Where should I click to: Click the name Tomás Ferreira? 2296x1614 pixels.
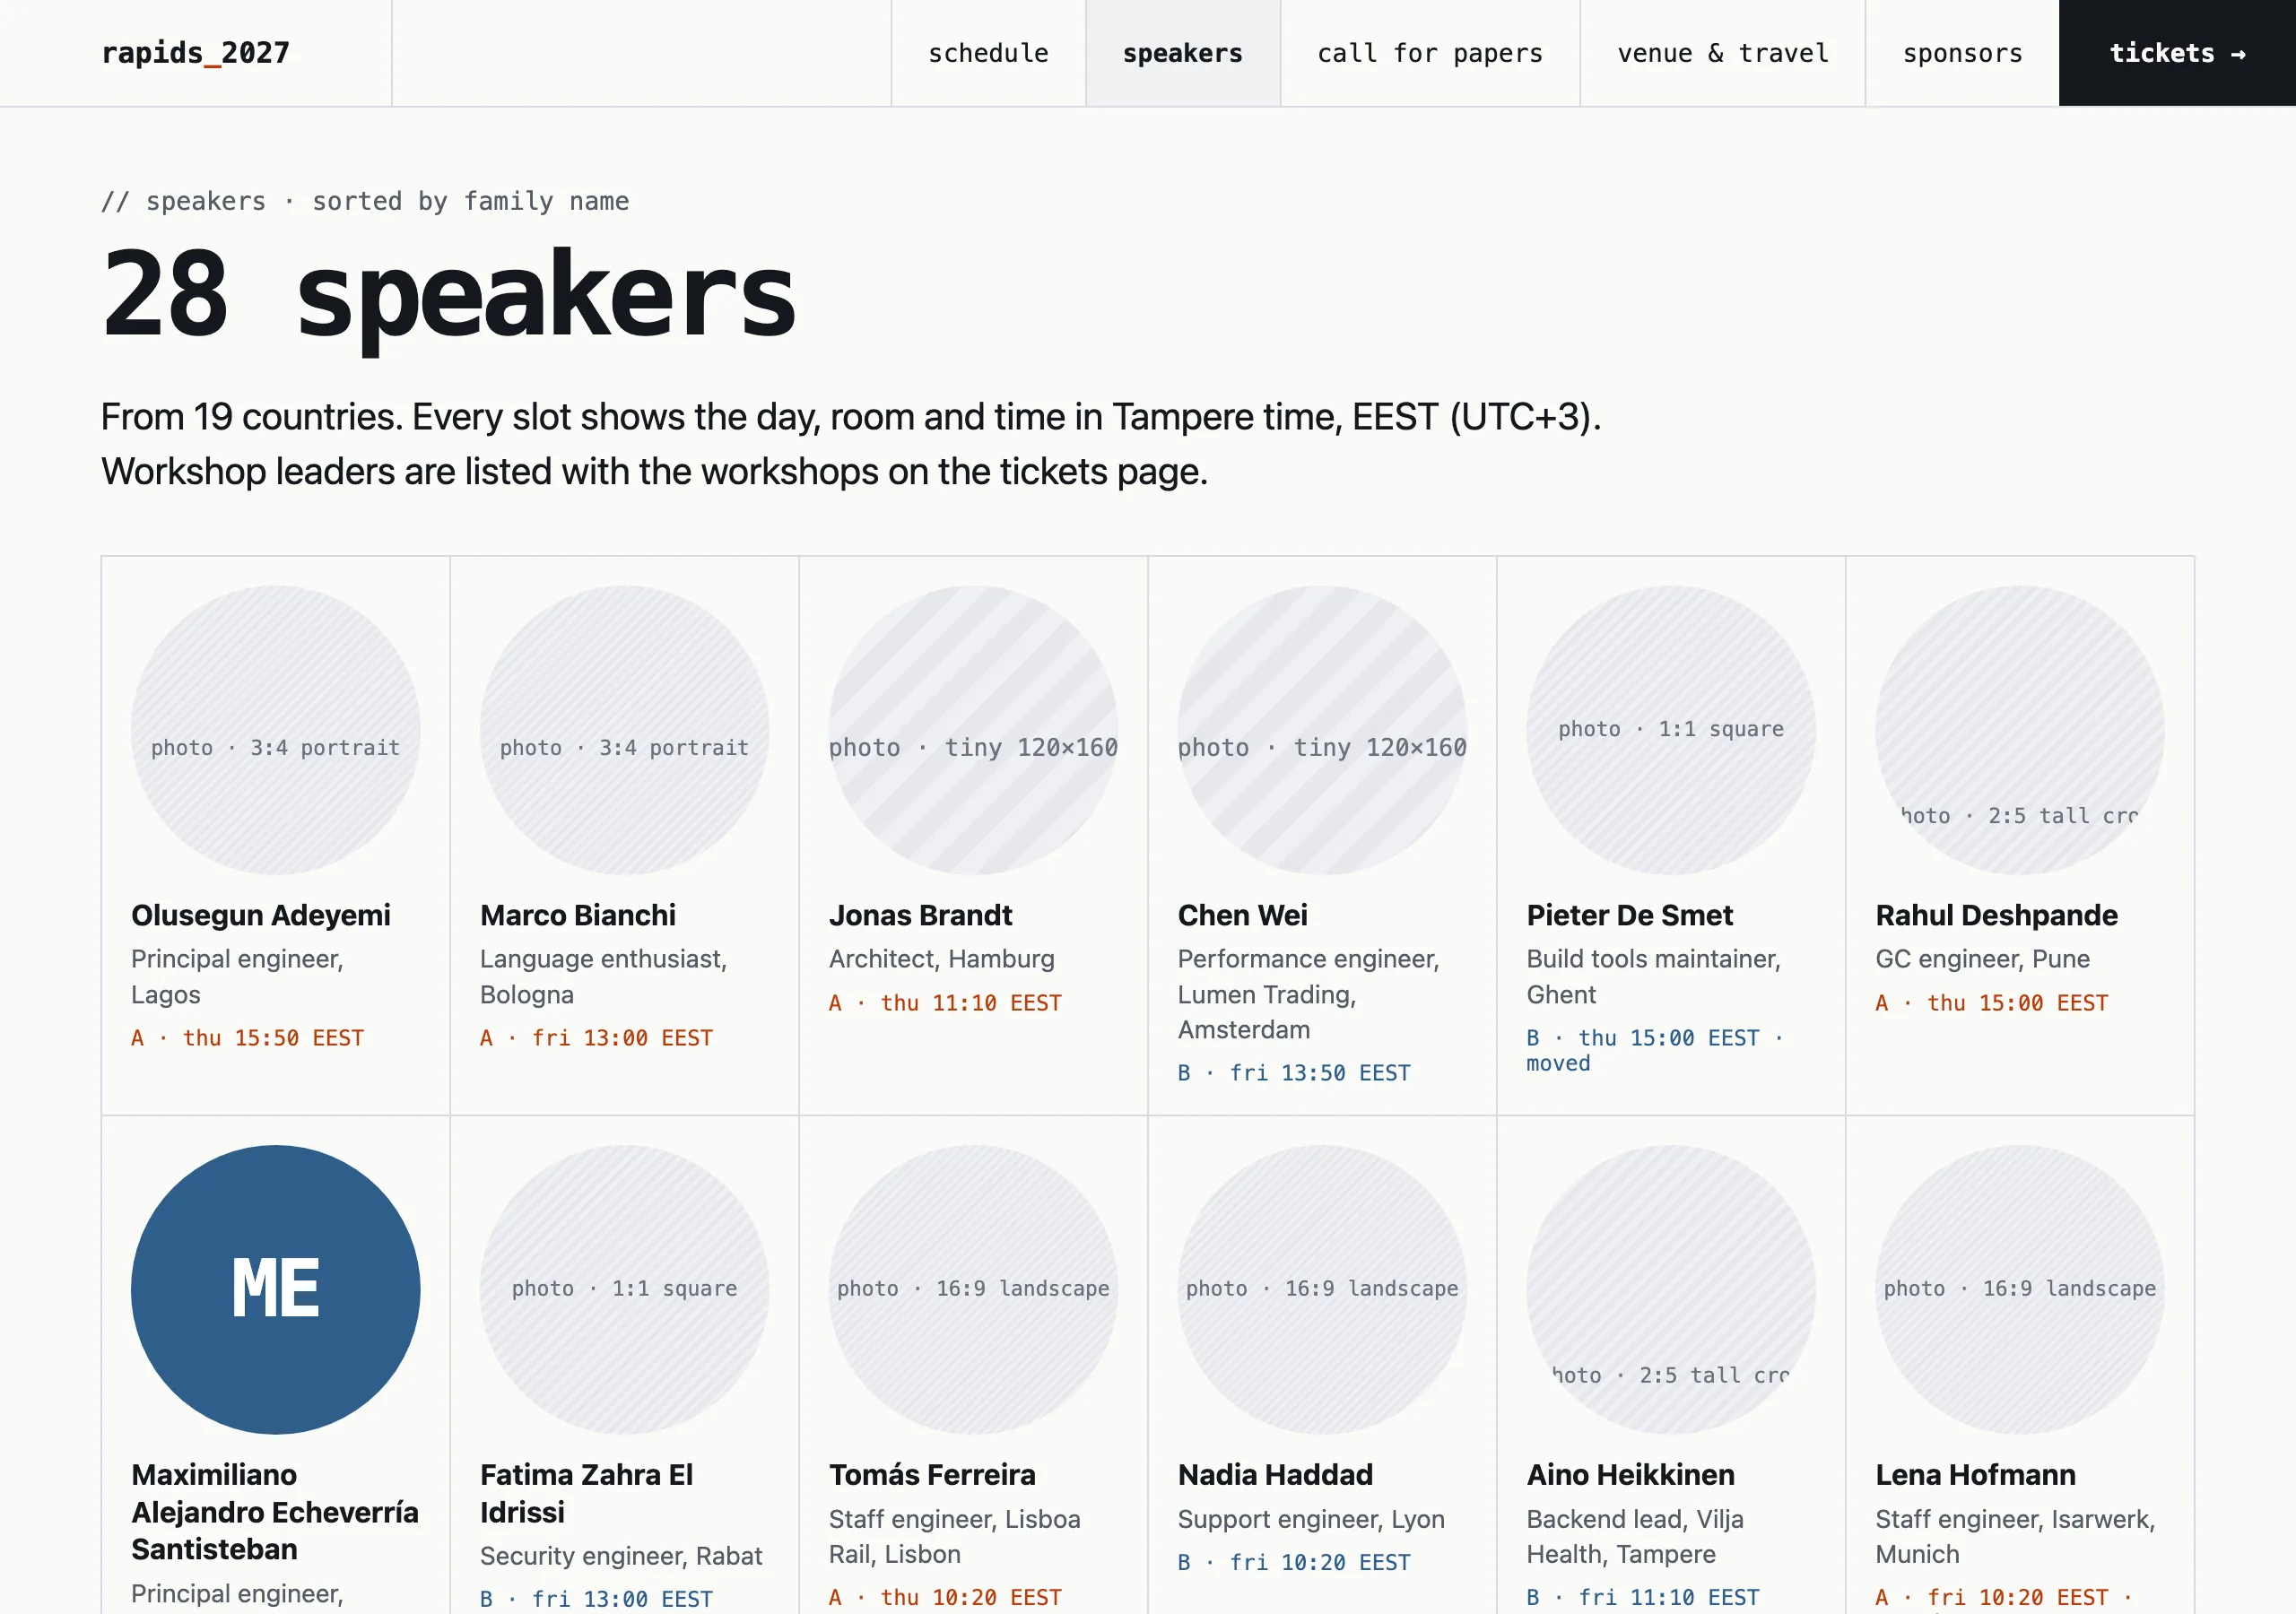coord(932,1474)
